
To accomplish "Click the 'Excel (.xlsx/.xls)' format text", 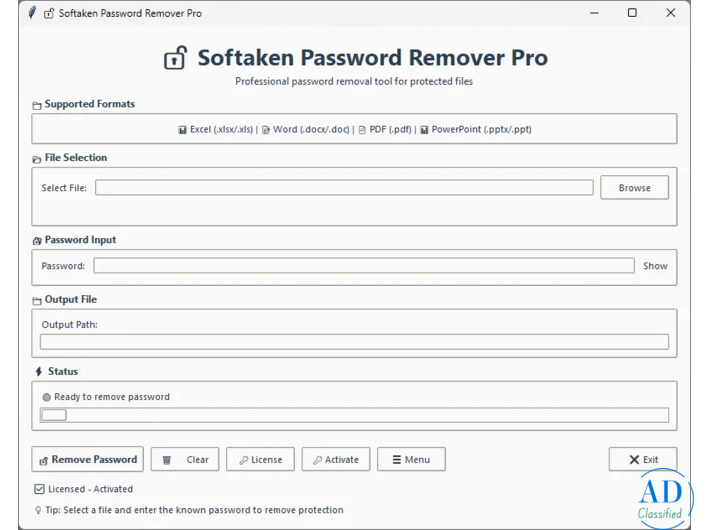I will (221, 130).
